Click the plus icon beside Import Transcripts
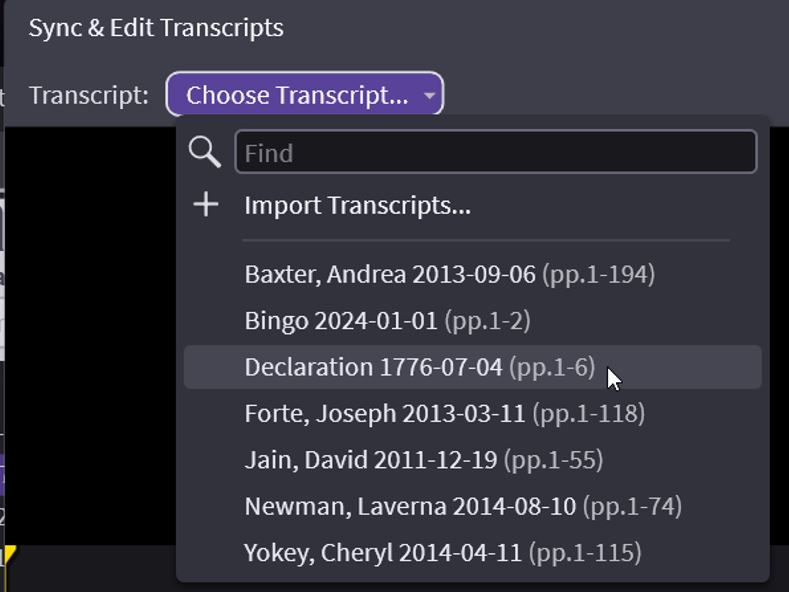789x592 pixels. (205, 205)
